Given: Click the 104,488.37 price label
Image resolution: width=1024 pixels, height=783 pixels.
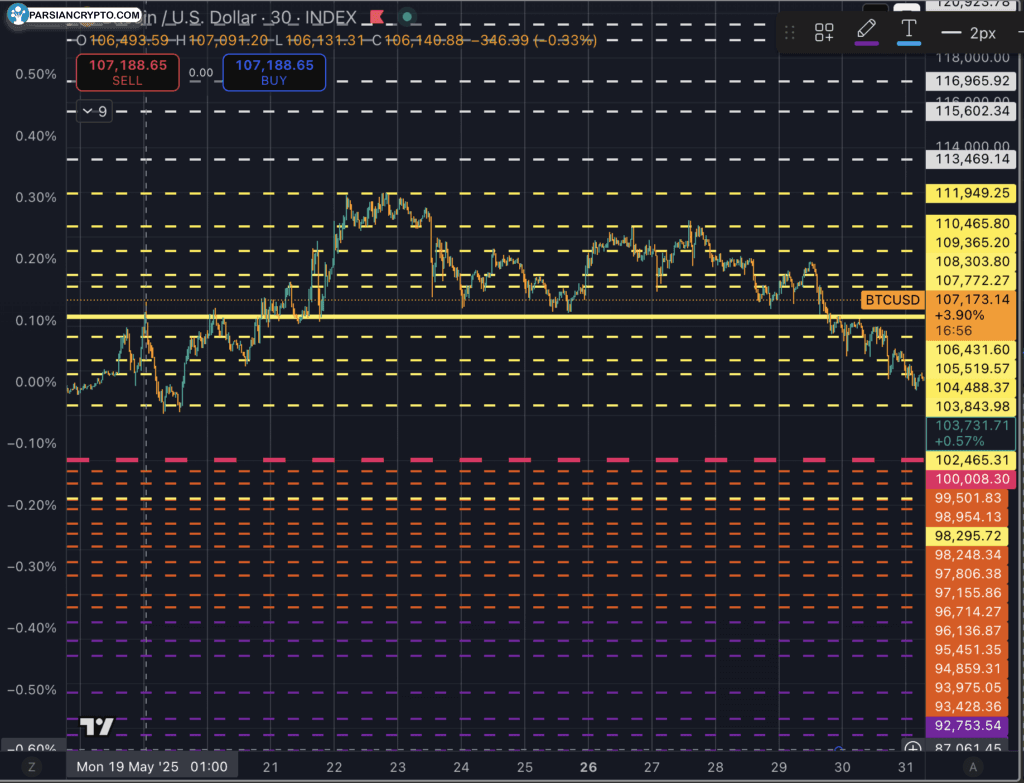Looking at the screenshot, I should coord(971,388).
